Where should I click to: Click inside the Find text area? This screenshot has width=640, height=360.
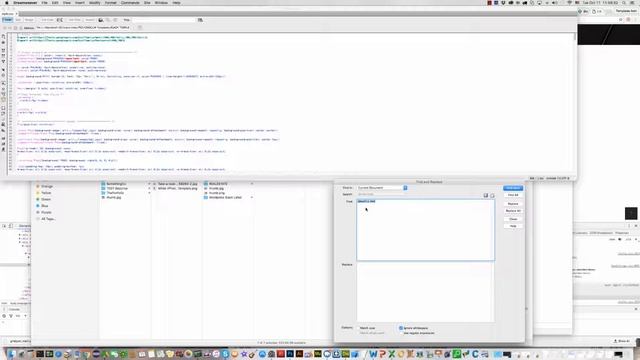click(425, 230)
